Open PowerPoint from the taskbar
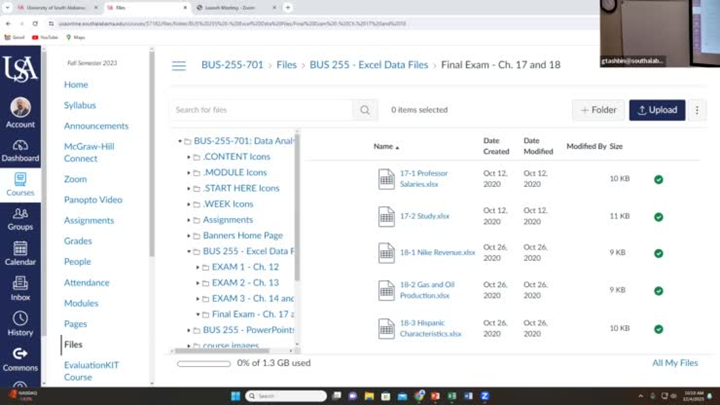 coord(435,396)
